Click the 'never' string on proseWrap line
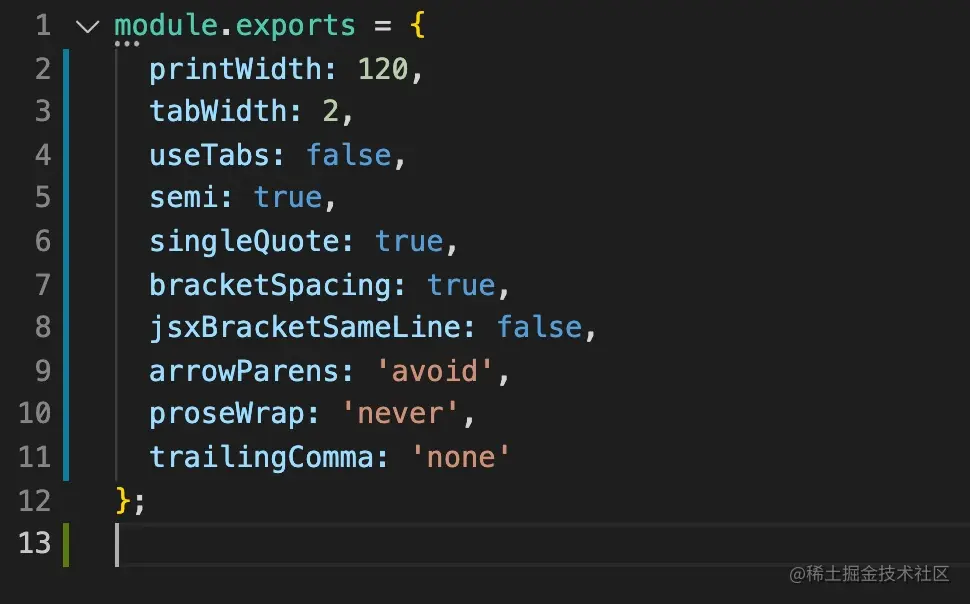Viewport: 970px width, 604px height. click(400, 413)
